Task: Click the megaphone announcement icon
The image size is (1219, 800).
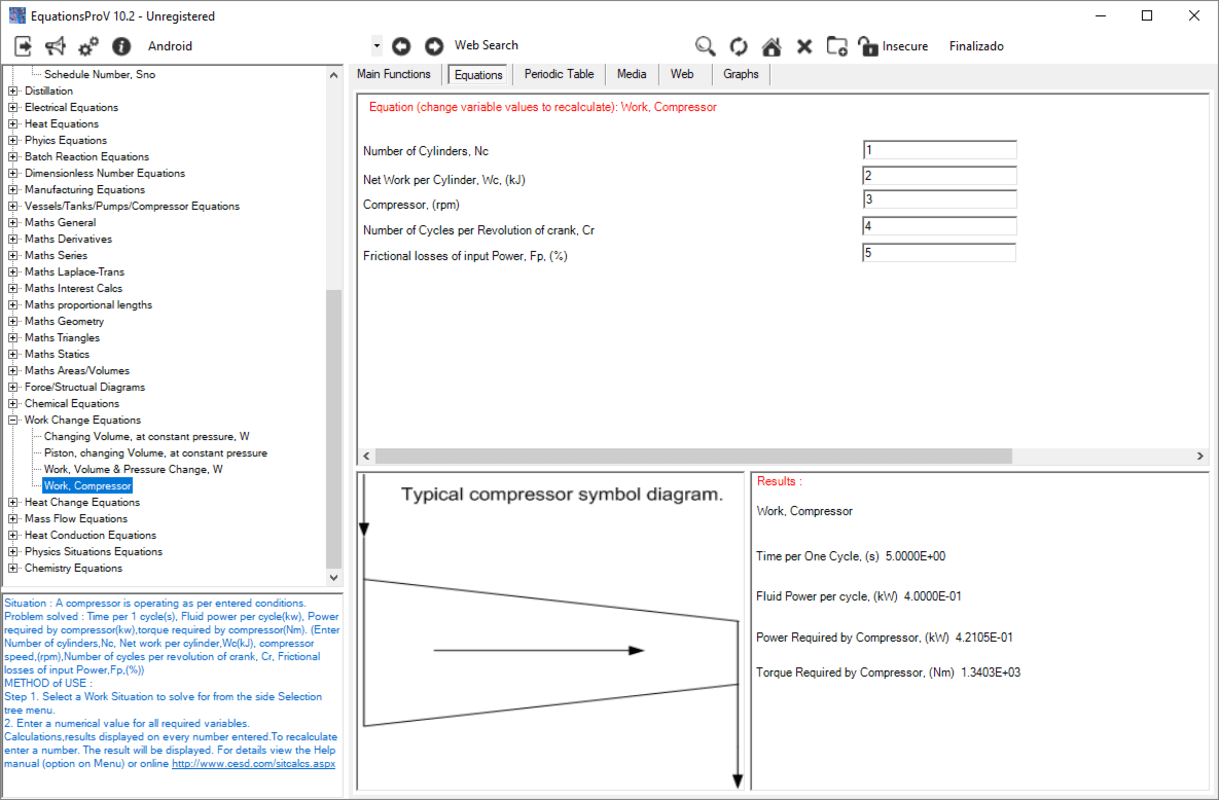Action: point(56,46)
